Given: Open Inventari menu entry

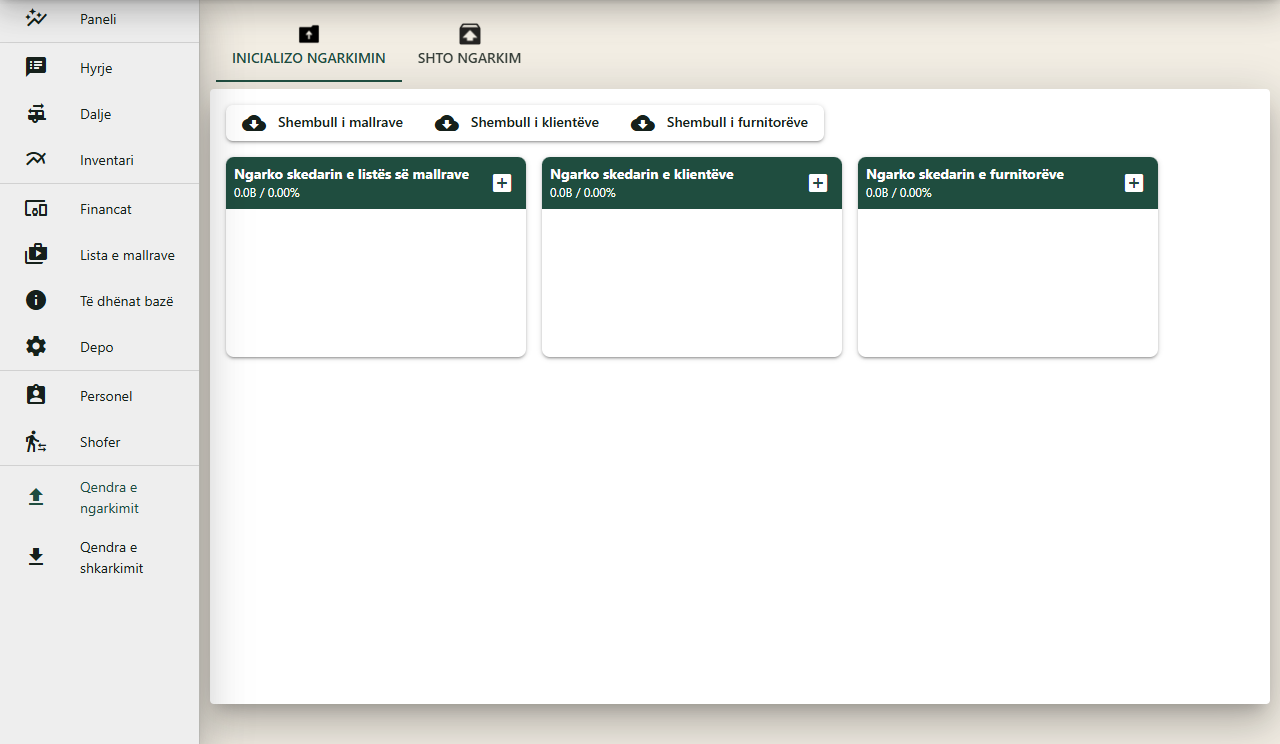Looking at the screenshot, I should [100, 159].
